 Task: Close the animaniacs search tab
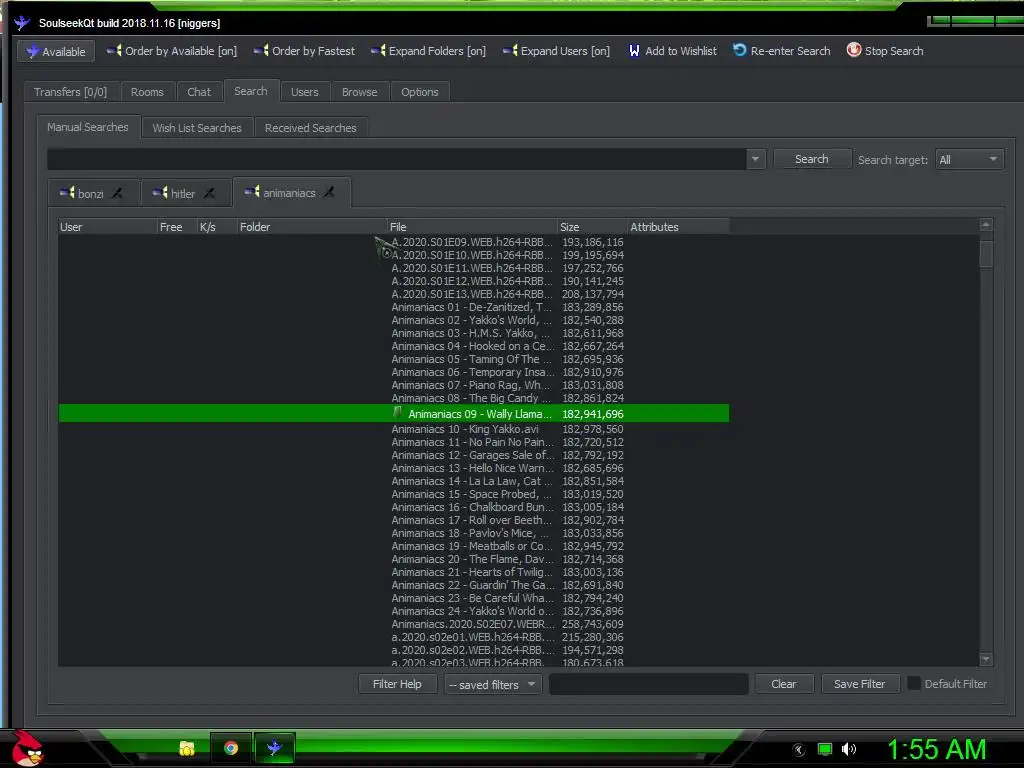coord(329,193)
